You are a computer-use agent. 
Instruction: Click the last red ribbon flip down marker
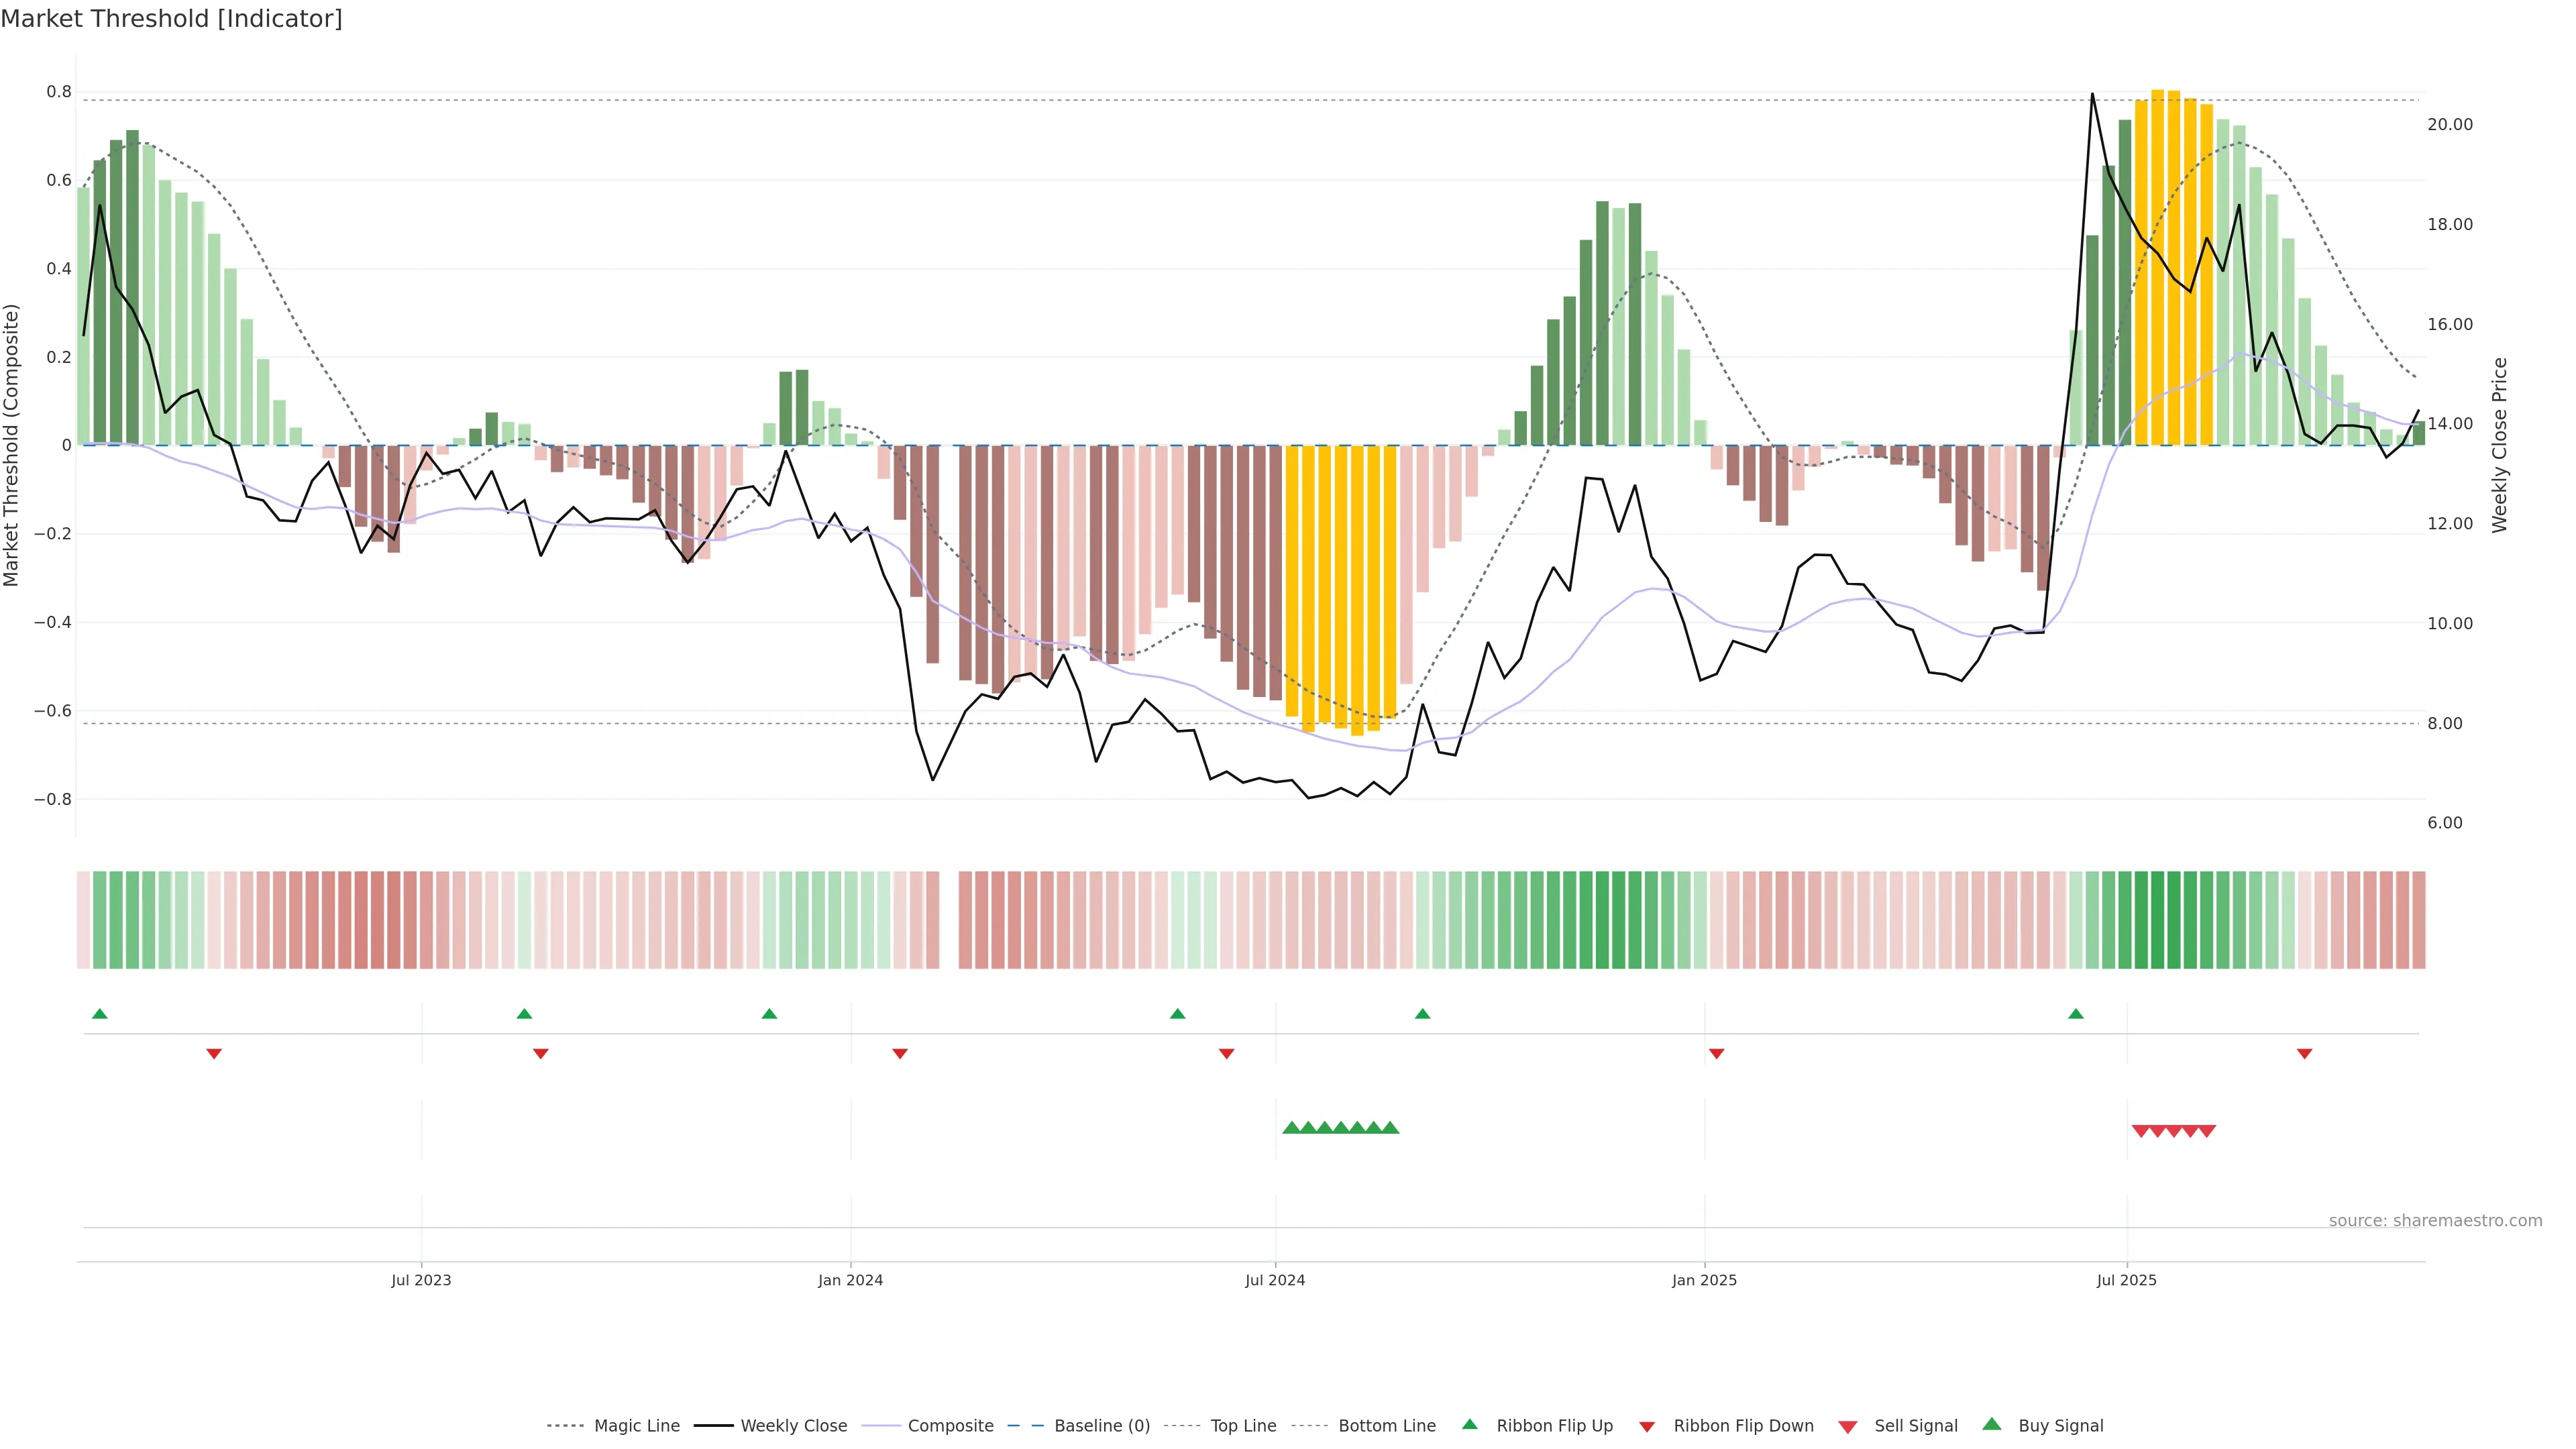2304,1053
